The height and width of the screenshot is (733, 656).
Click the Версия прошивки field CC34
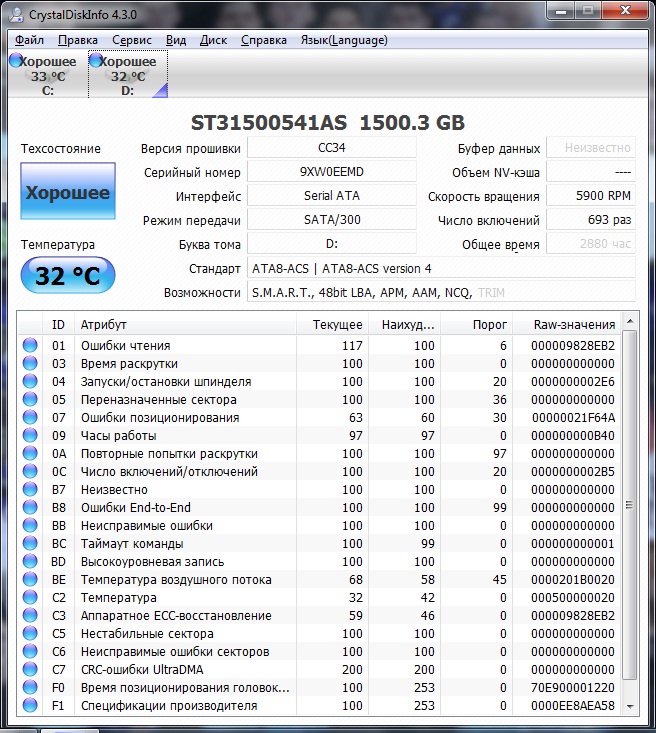click(332, 148)
